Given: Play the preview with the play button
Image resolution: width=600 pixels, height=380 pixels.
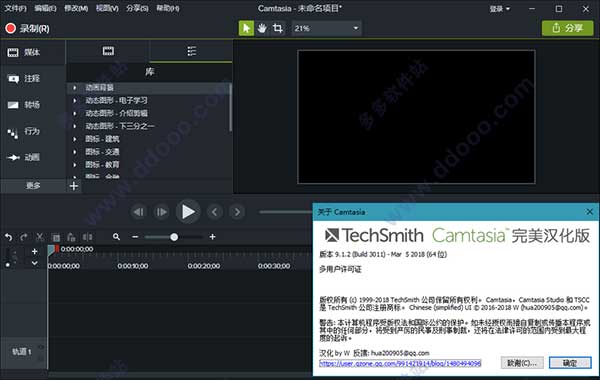Looking at the screenshot, I should click(x=188, y=212).
